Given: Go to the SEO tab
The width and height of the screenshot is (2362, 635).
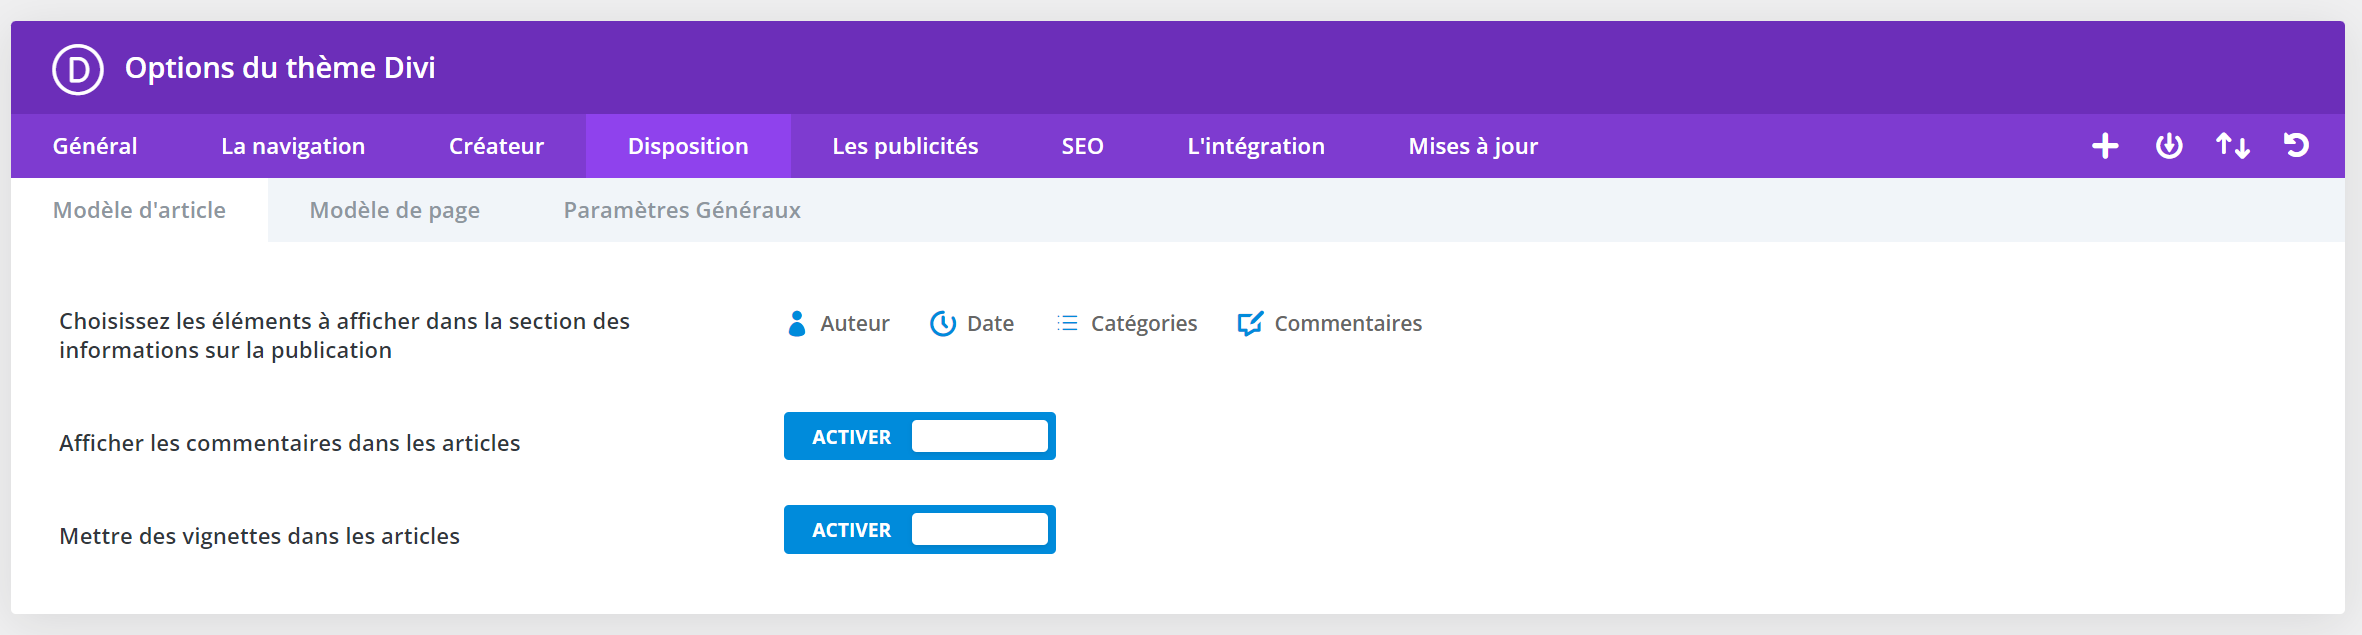Looking at the screenshot, I should [x=1082, y=146].
